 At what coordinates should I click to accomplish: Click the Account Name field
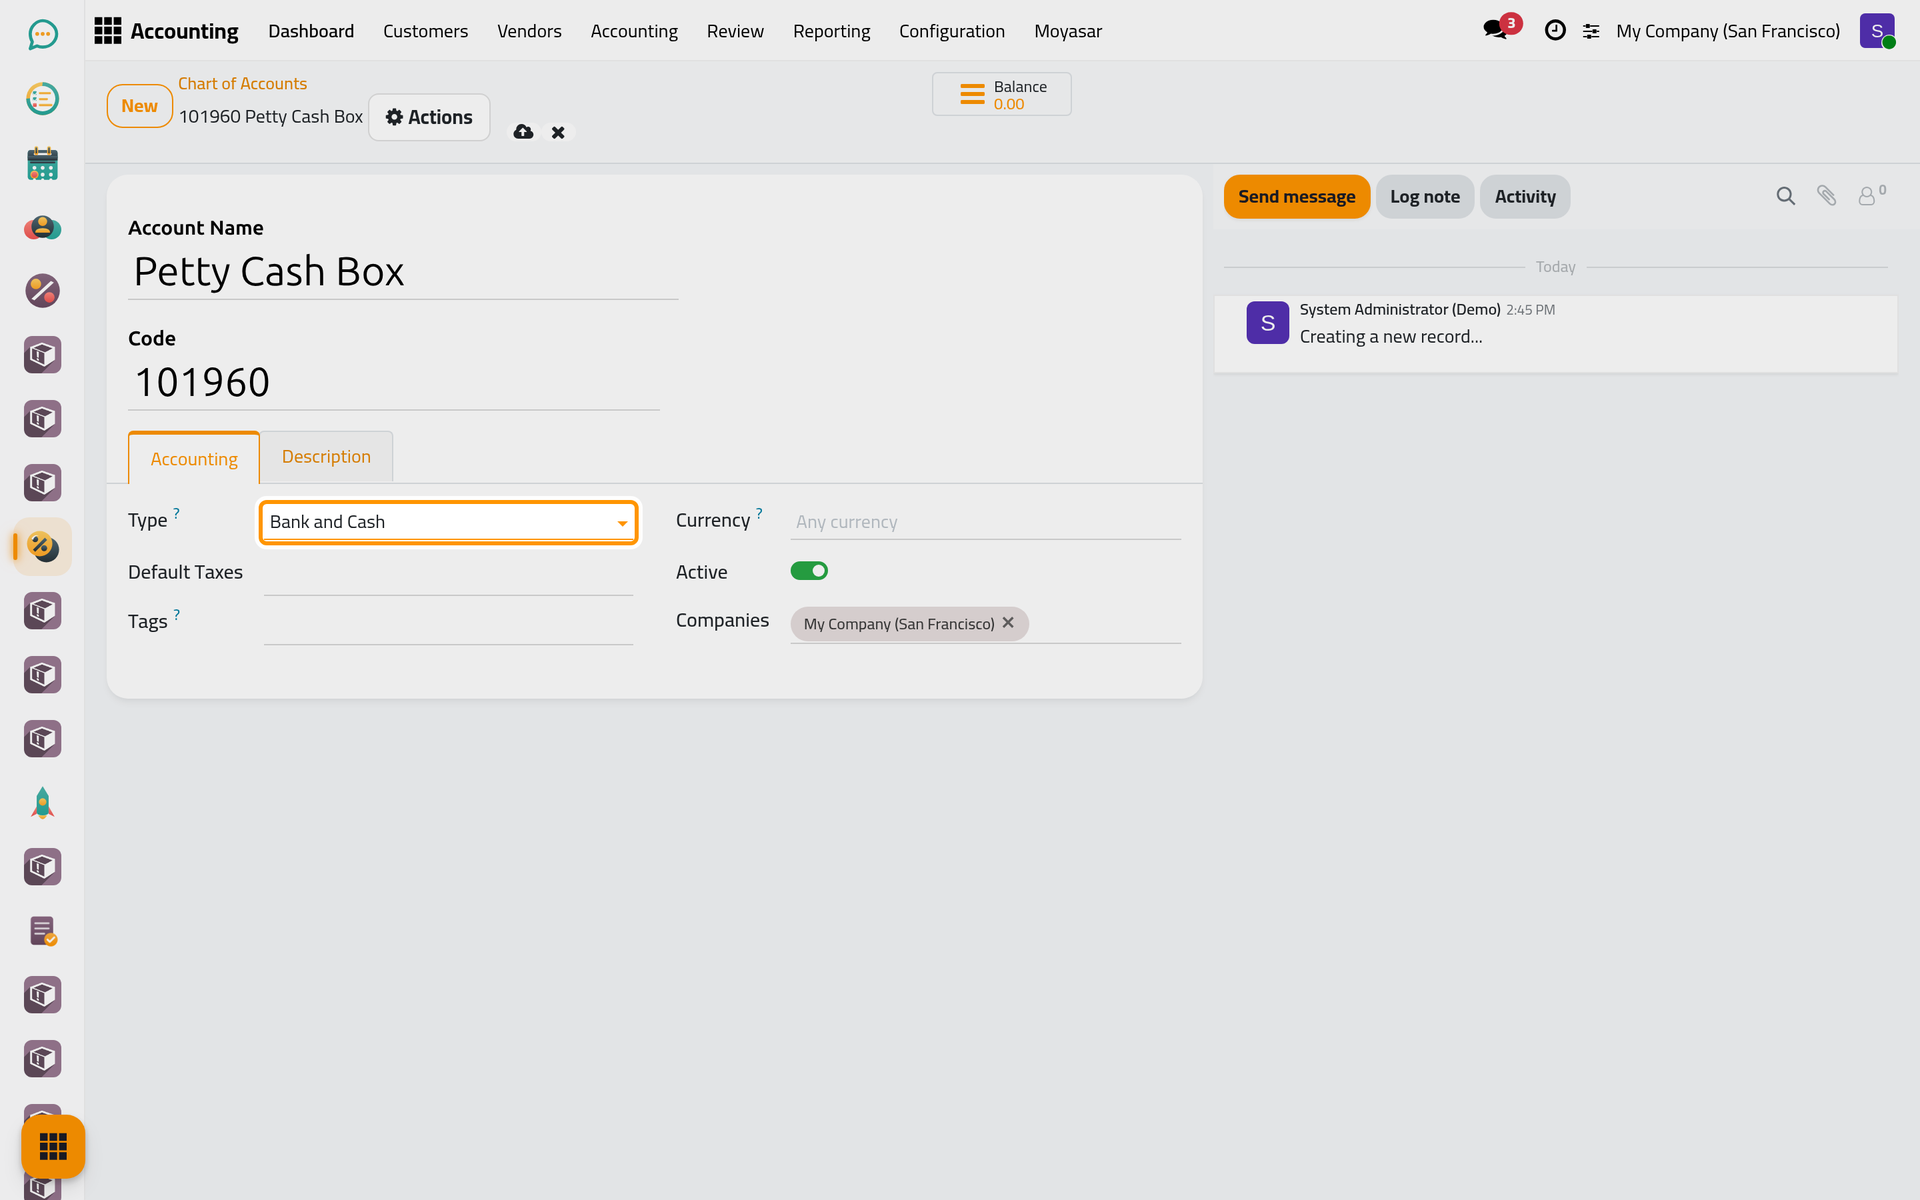pyautogui.click(x=403, y=272)
